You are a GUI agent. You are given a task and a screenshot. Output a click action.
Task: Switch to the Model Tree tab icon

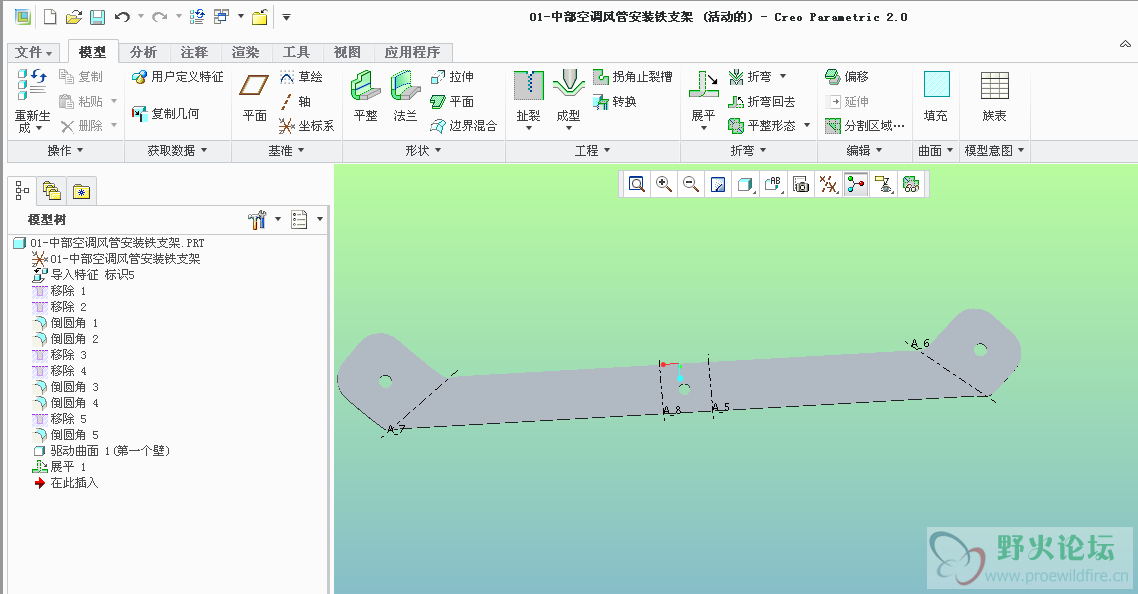tap(22, 192)
